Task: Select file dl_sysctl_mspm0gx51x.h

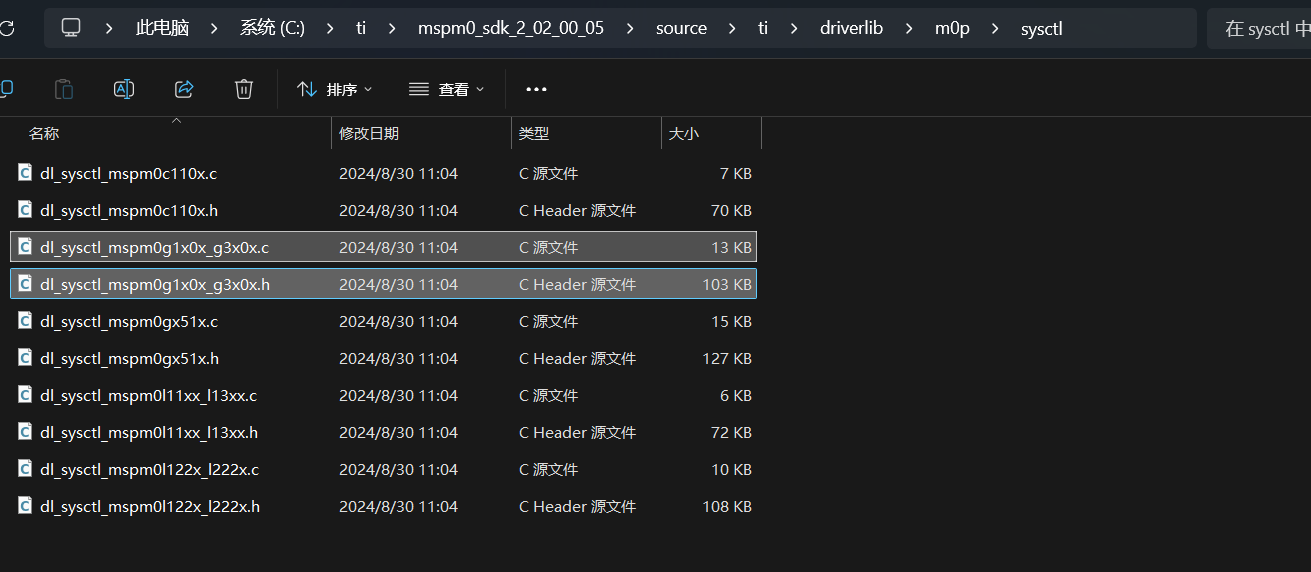Action: point(129,358)
